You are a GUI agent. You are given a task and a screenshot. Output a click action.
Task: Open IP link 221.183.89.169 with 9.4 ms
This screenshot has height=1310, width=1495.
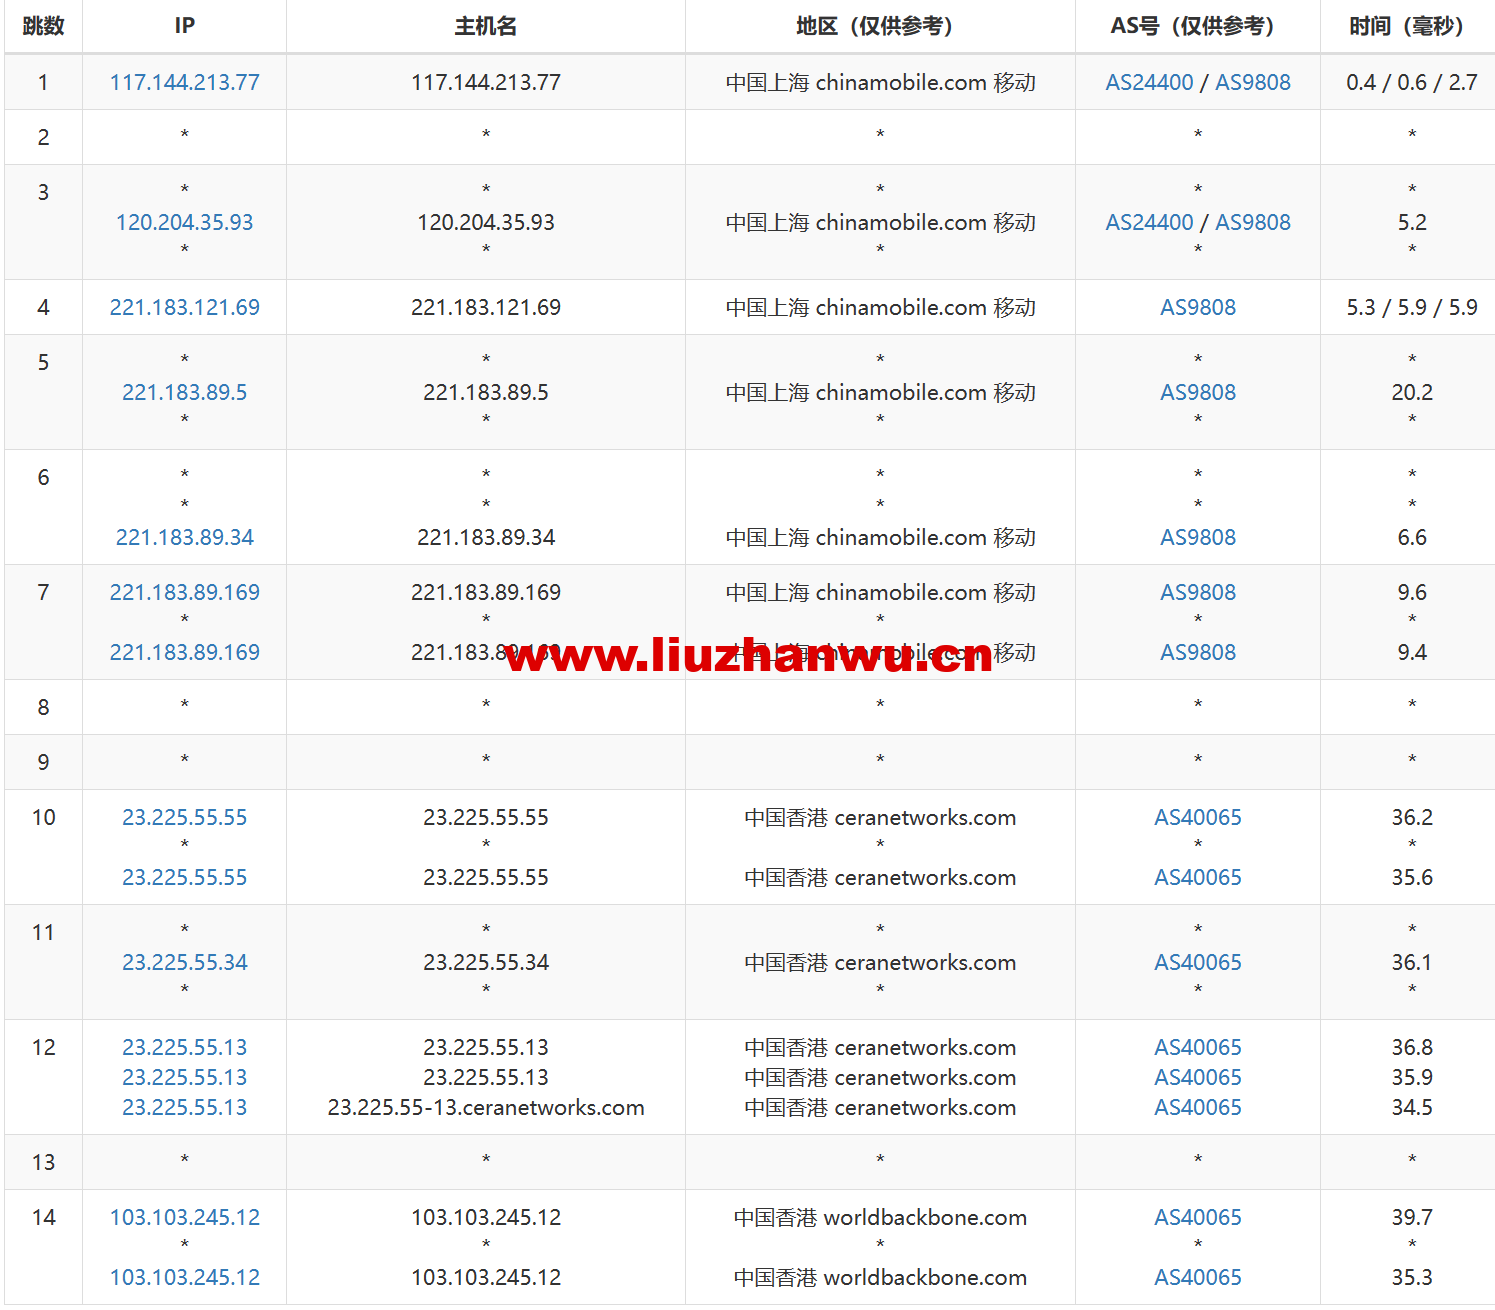coord(184,652)
